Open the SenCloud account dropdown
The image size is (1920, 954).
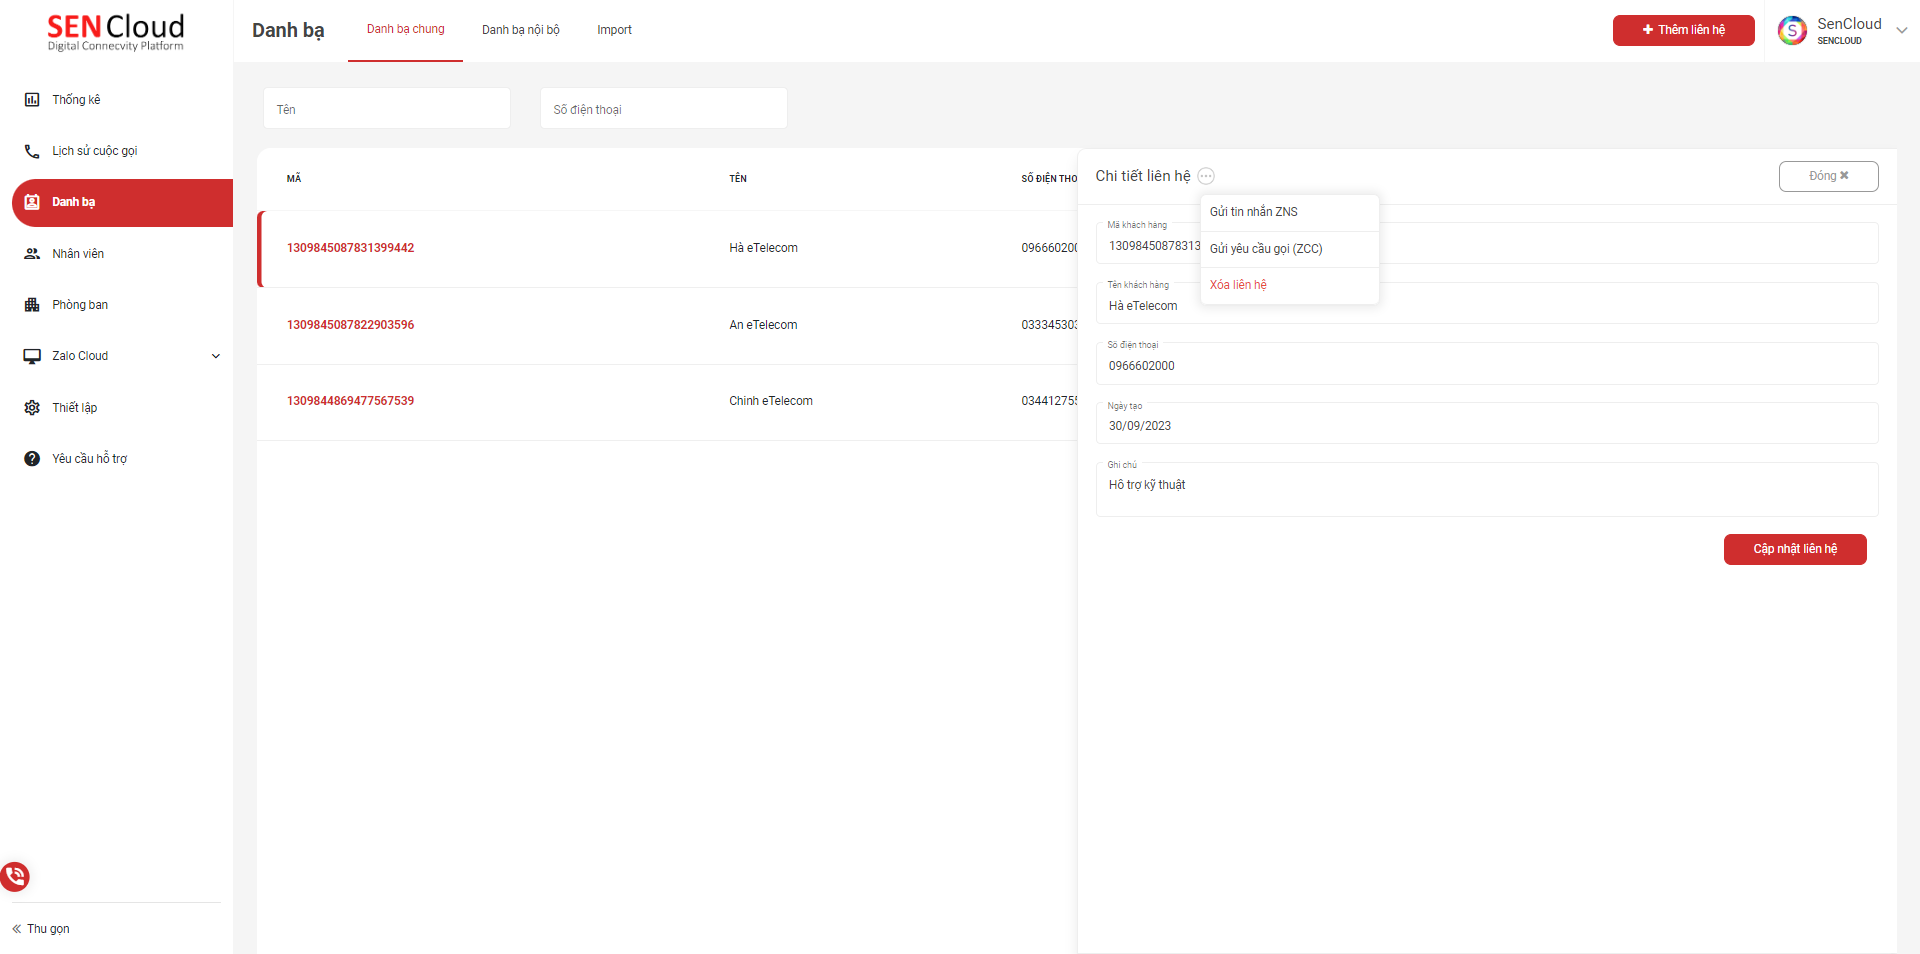click(x=1901, y=30)
